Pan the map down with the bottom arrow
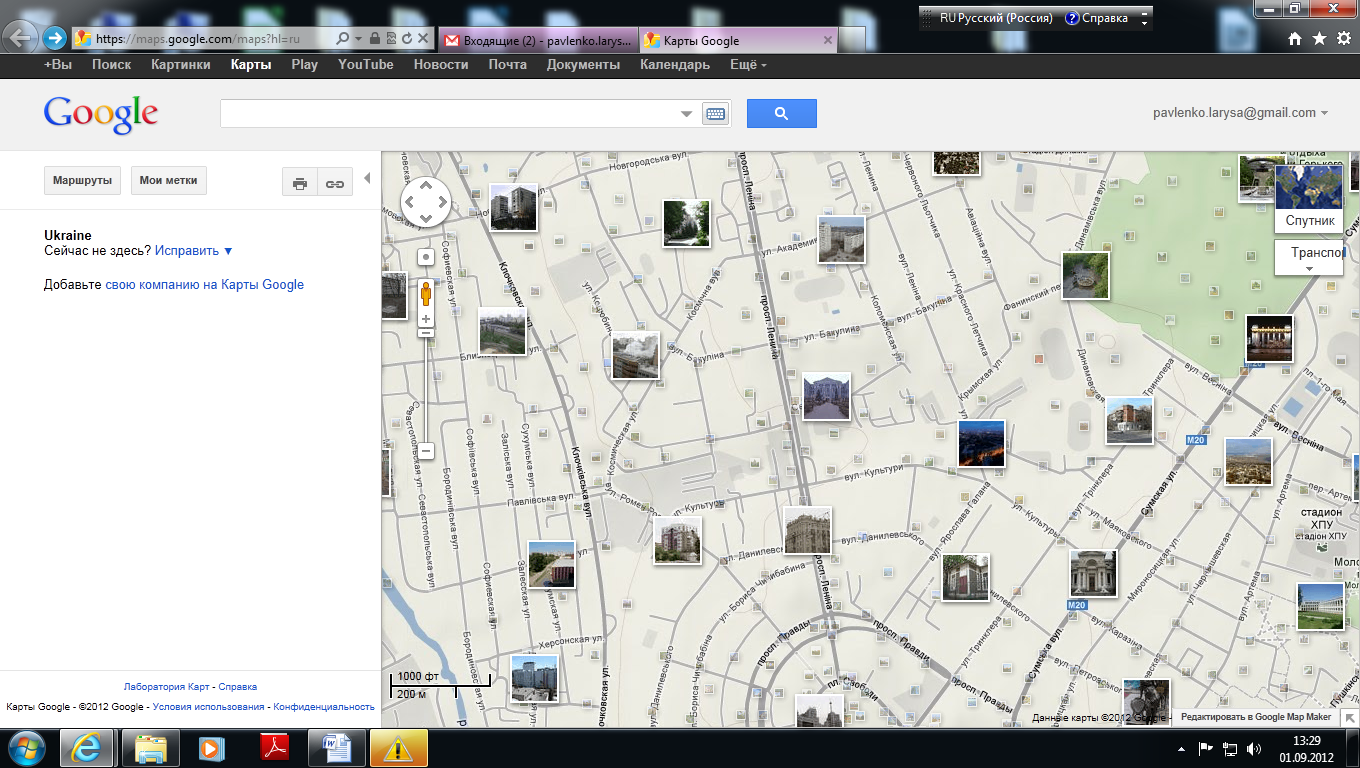The width and height of the screenshot is (1360, 768). point(425,219)
